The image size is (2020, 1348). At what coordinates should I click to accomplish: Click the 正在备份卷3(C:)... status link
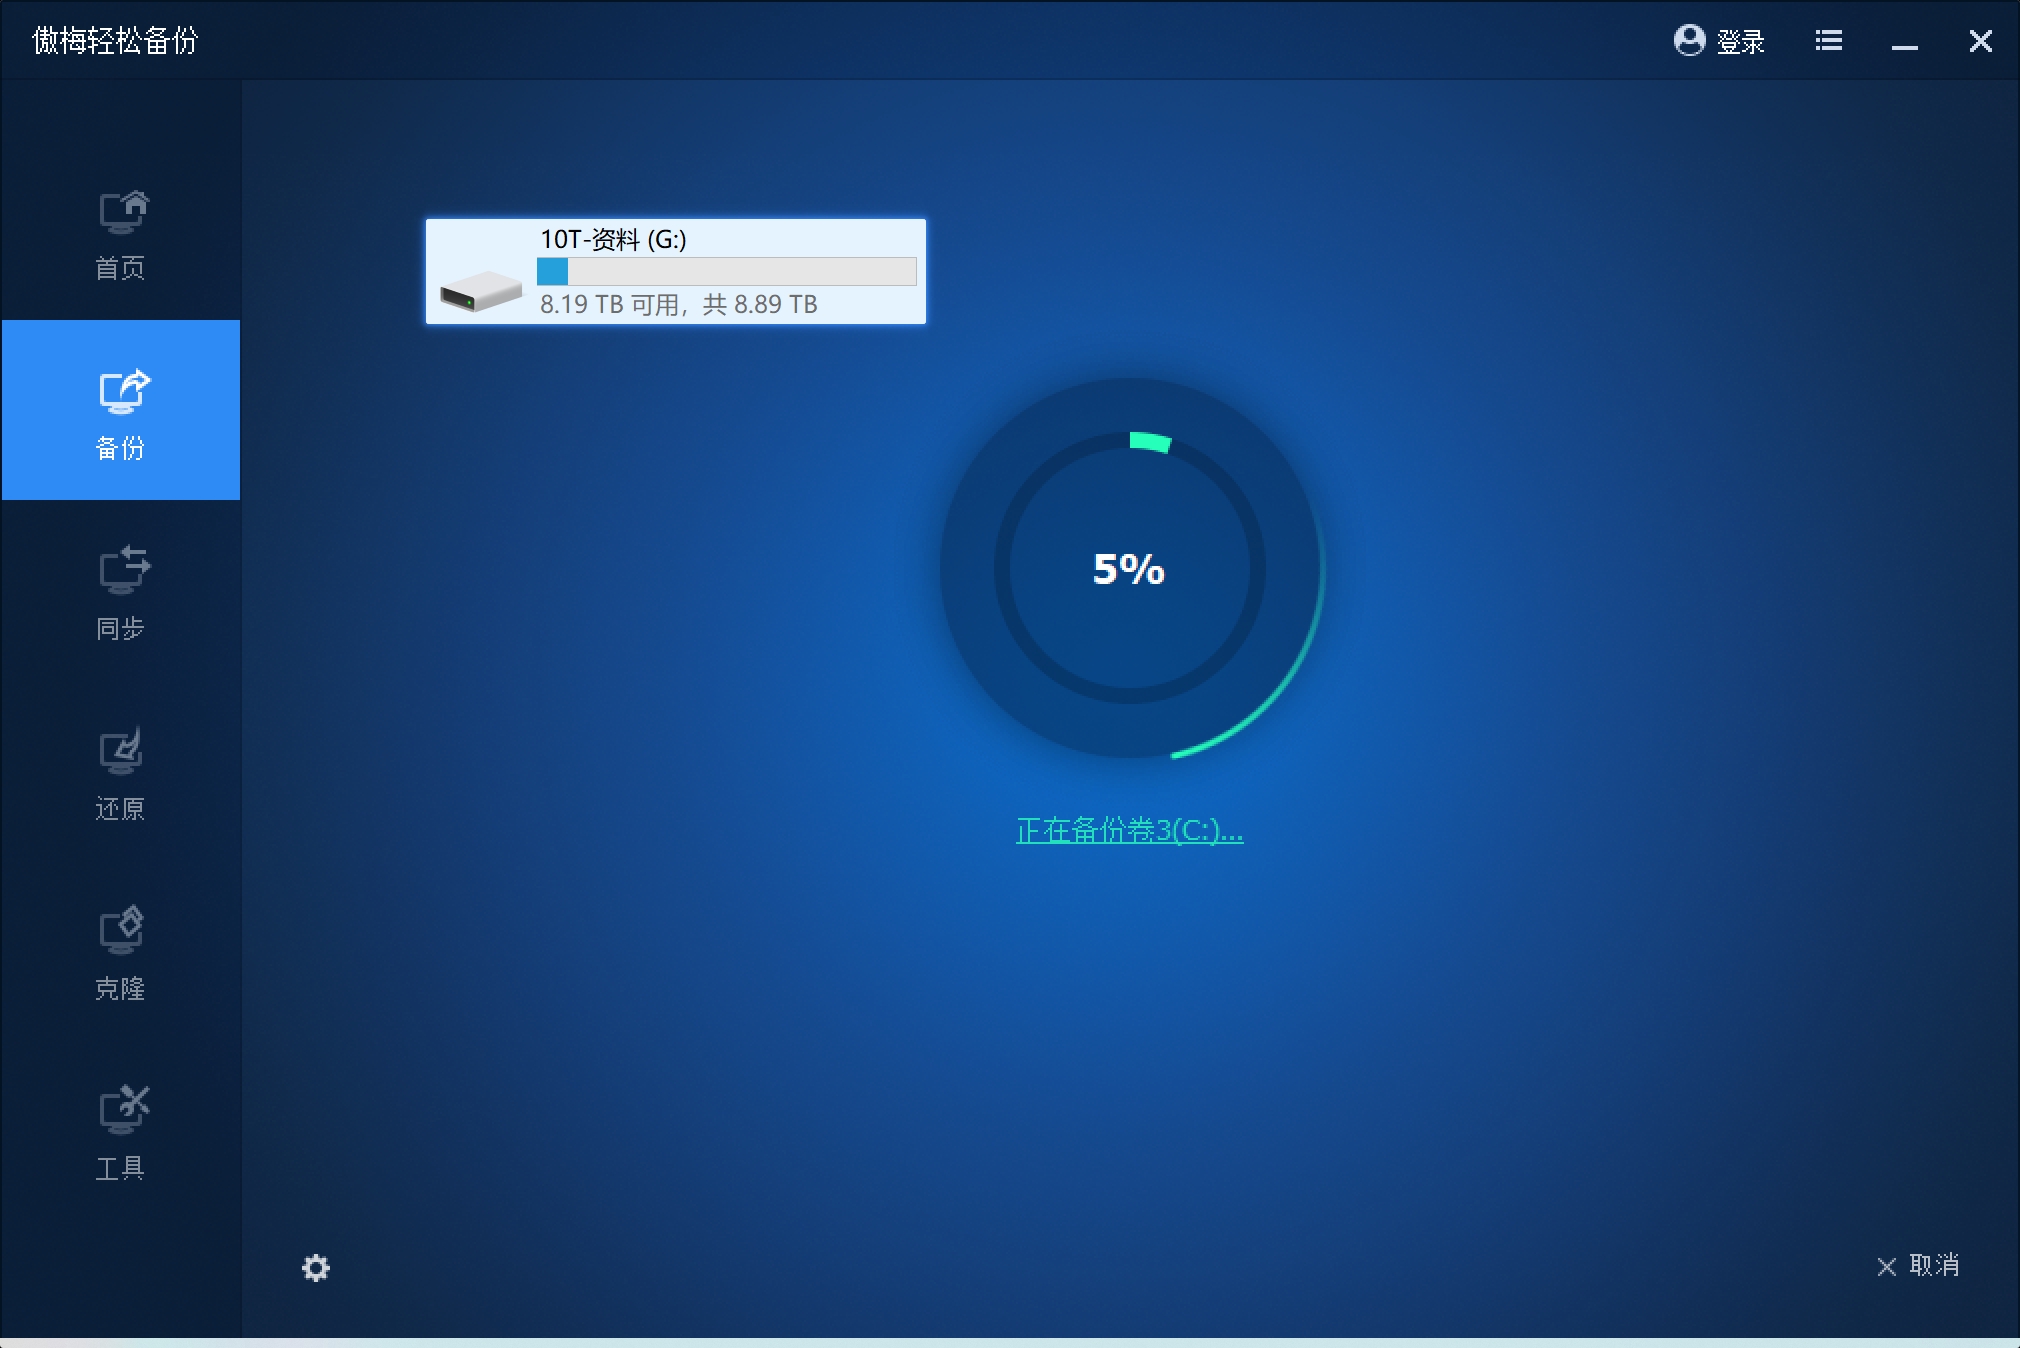coord(1129,830)
